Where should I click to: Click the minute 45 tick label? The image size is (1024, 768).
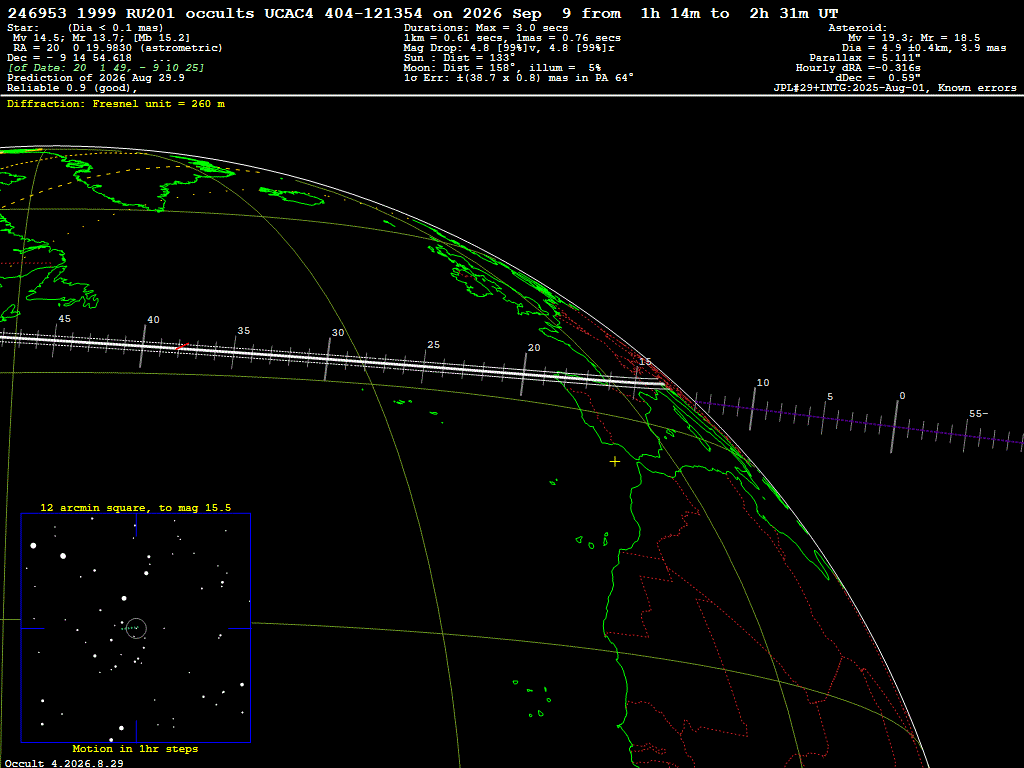(64, 319)
